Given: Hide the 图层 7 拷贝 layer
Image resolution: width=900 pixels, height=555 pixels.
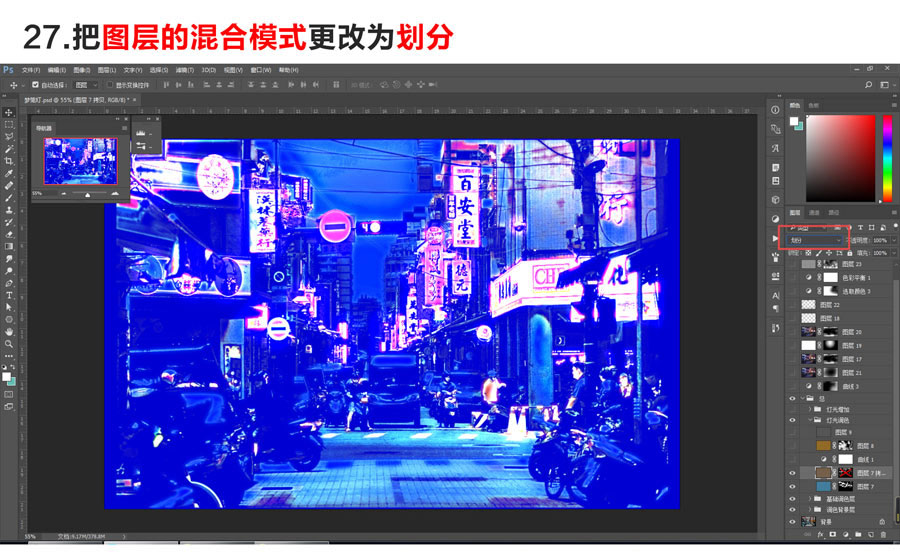Looking at the screenshot, I should click(793, 473).
